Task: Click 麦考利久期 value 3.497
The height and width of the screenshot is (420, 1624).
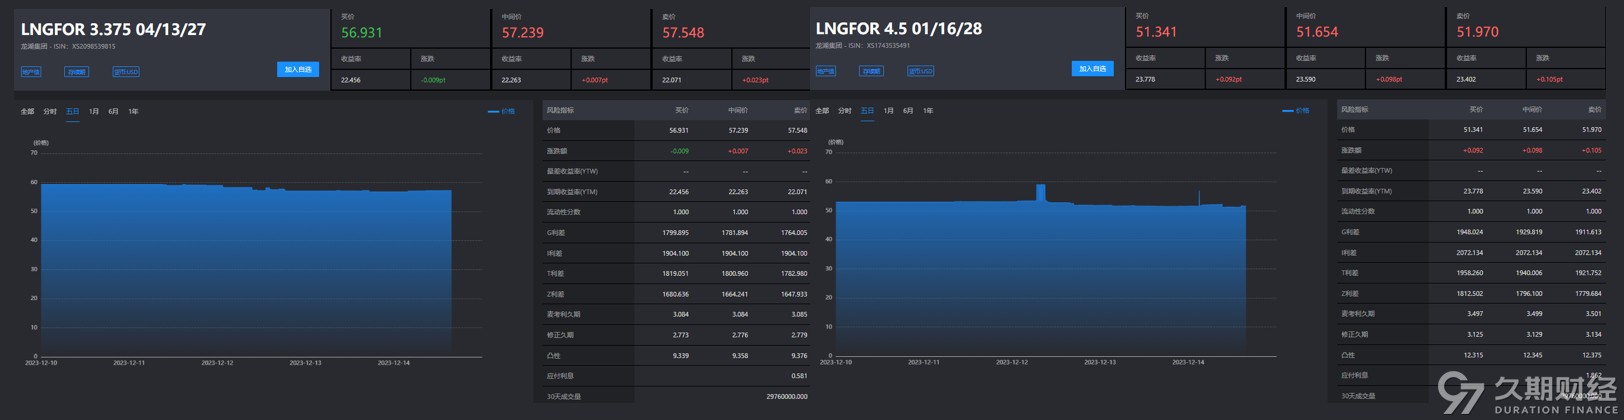Action: [x=1476, y=314]
